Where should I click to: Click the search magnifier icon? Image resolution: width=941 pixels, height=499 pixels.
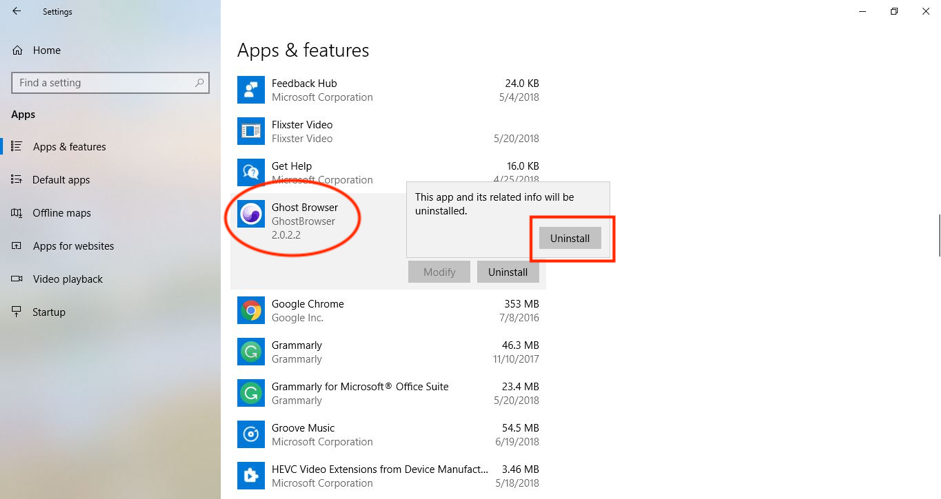pyautogui.click(x=199, y=83)
